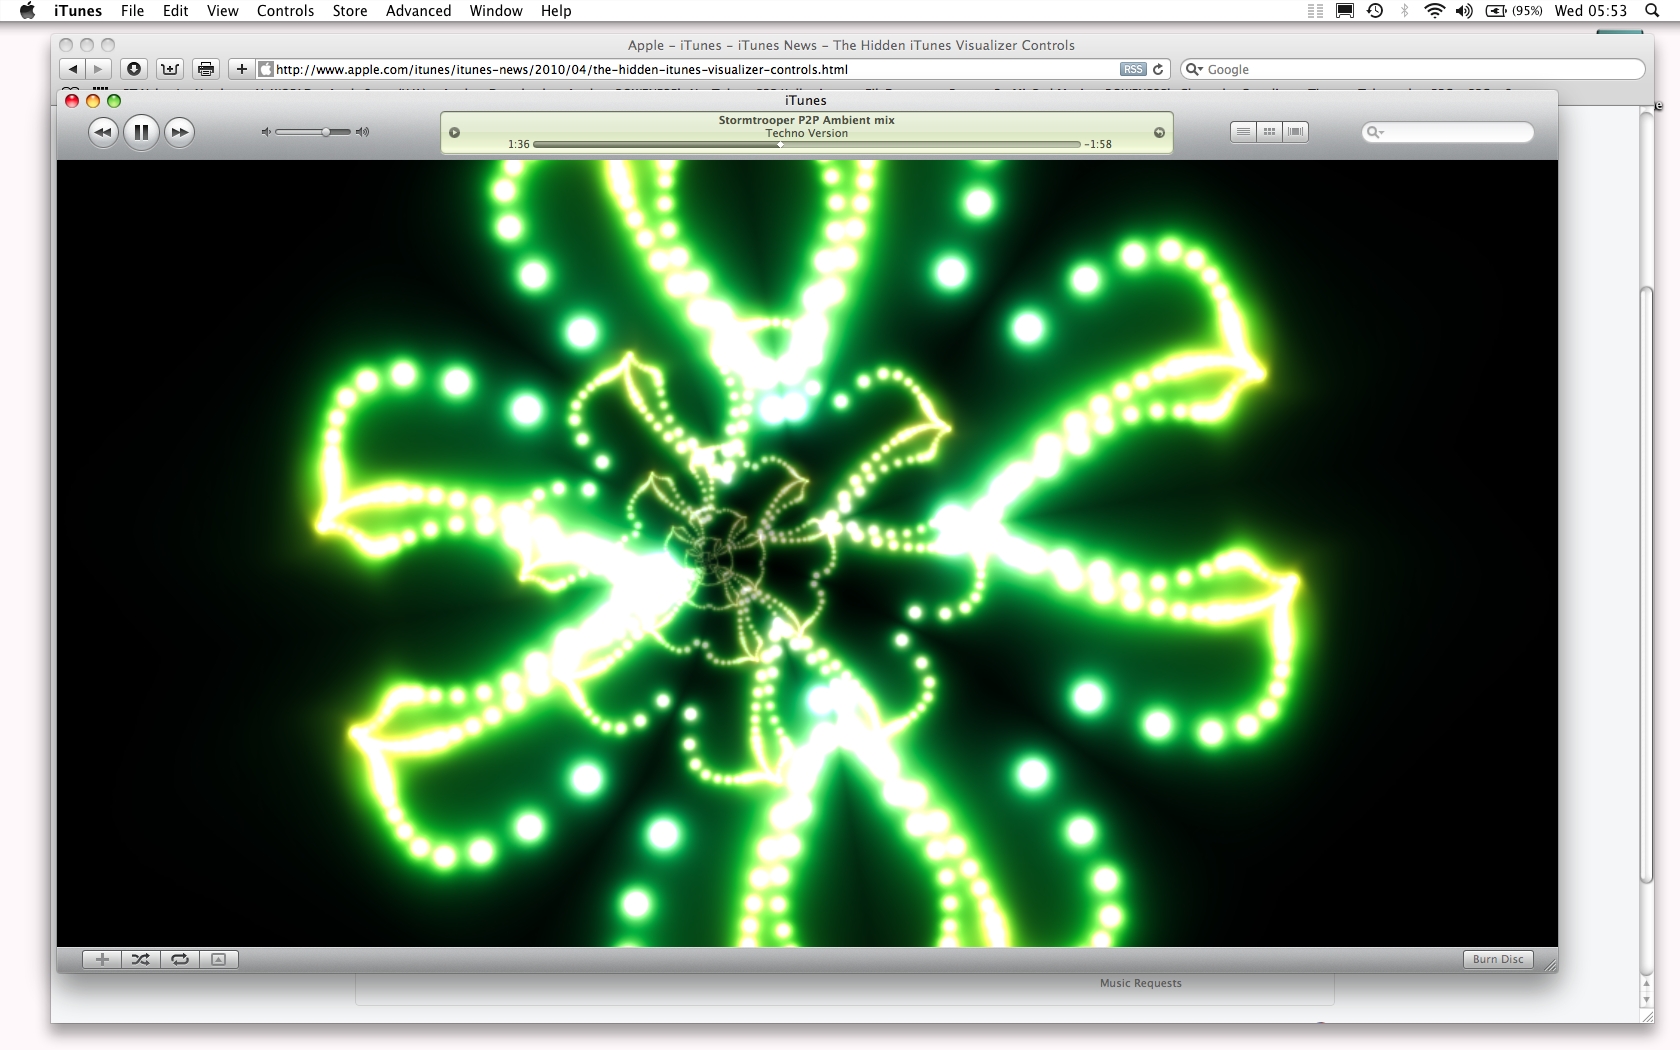
Task: Click the go-to-current-song arrow in iTunes display
Action: click(x=1159, y=133)
